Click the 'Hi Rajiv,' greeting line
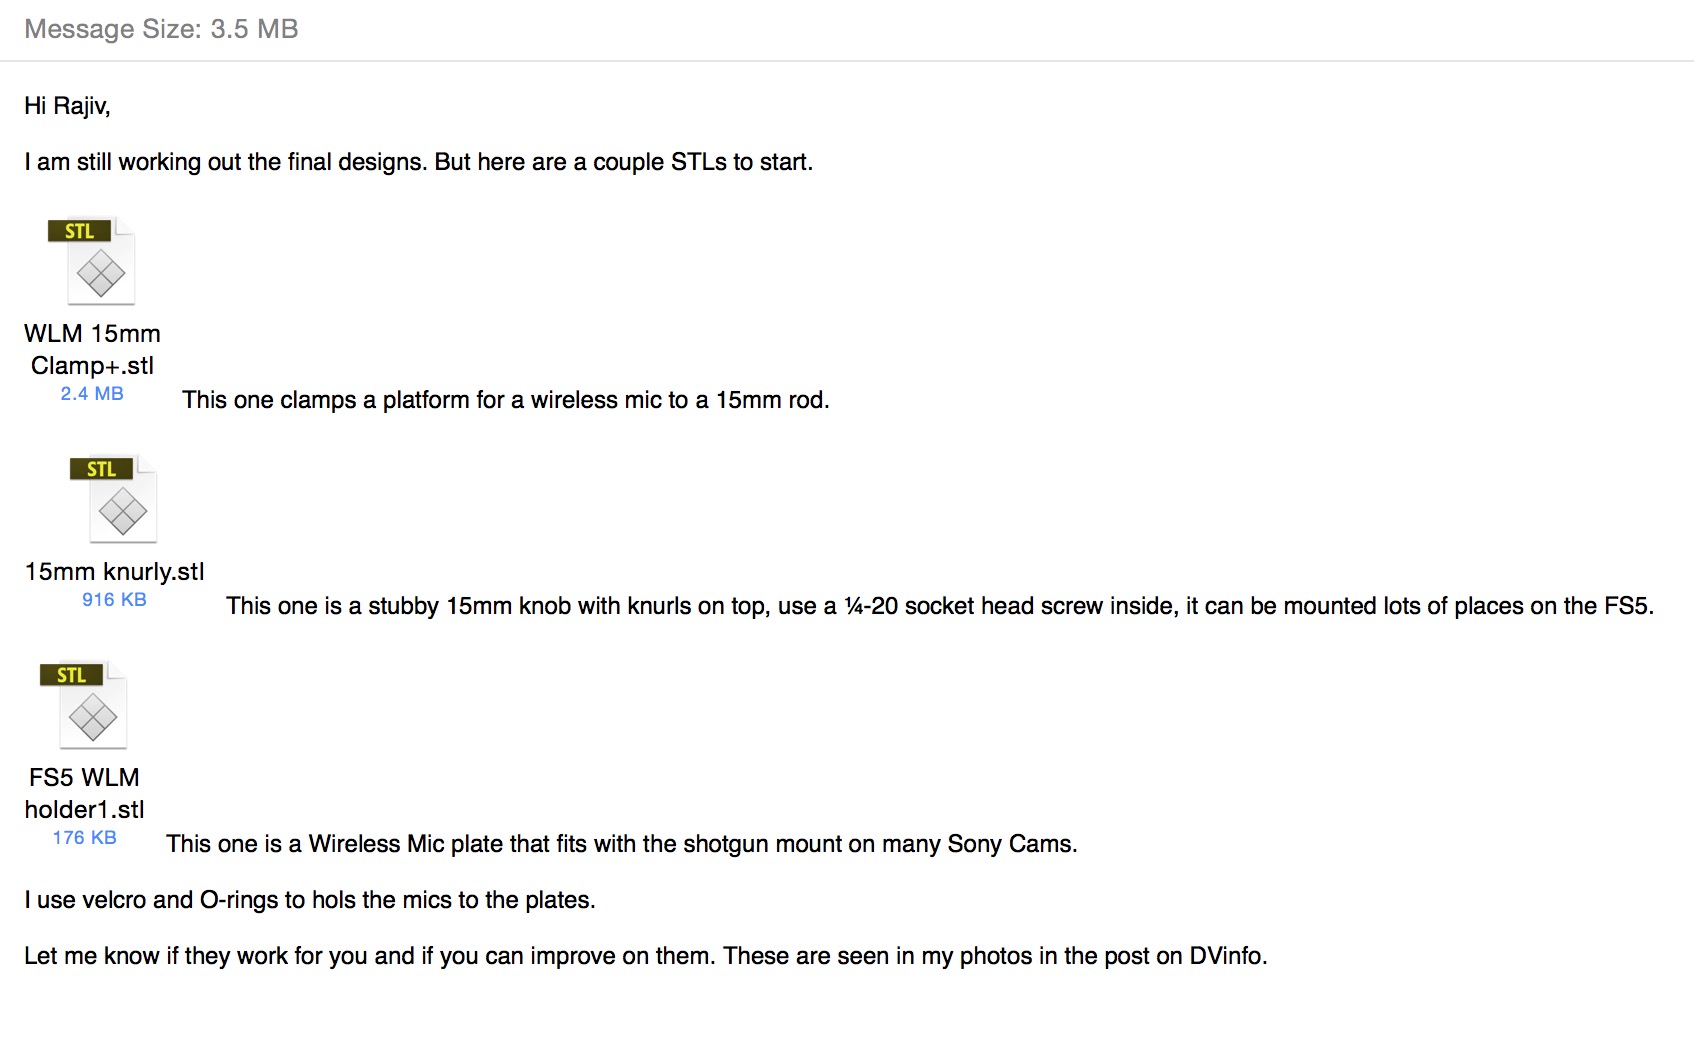Viewport: 1694px width, 1042px height. pyautogui.click(x=67, y=106)
